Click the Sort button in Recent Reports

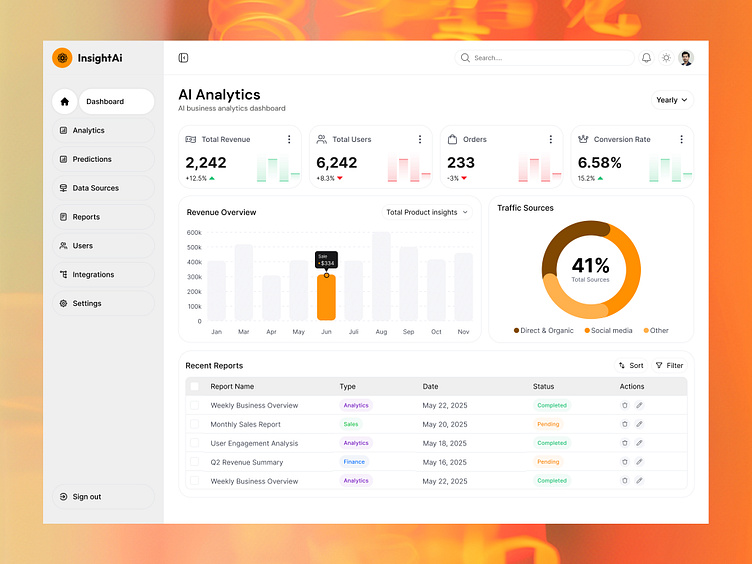click(x=631, y=365)
